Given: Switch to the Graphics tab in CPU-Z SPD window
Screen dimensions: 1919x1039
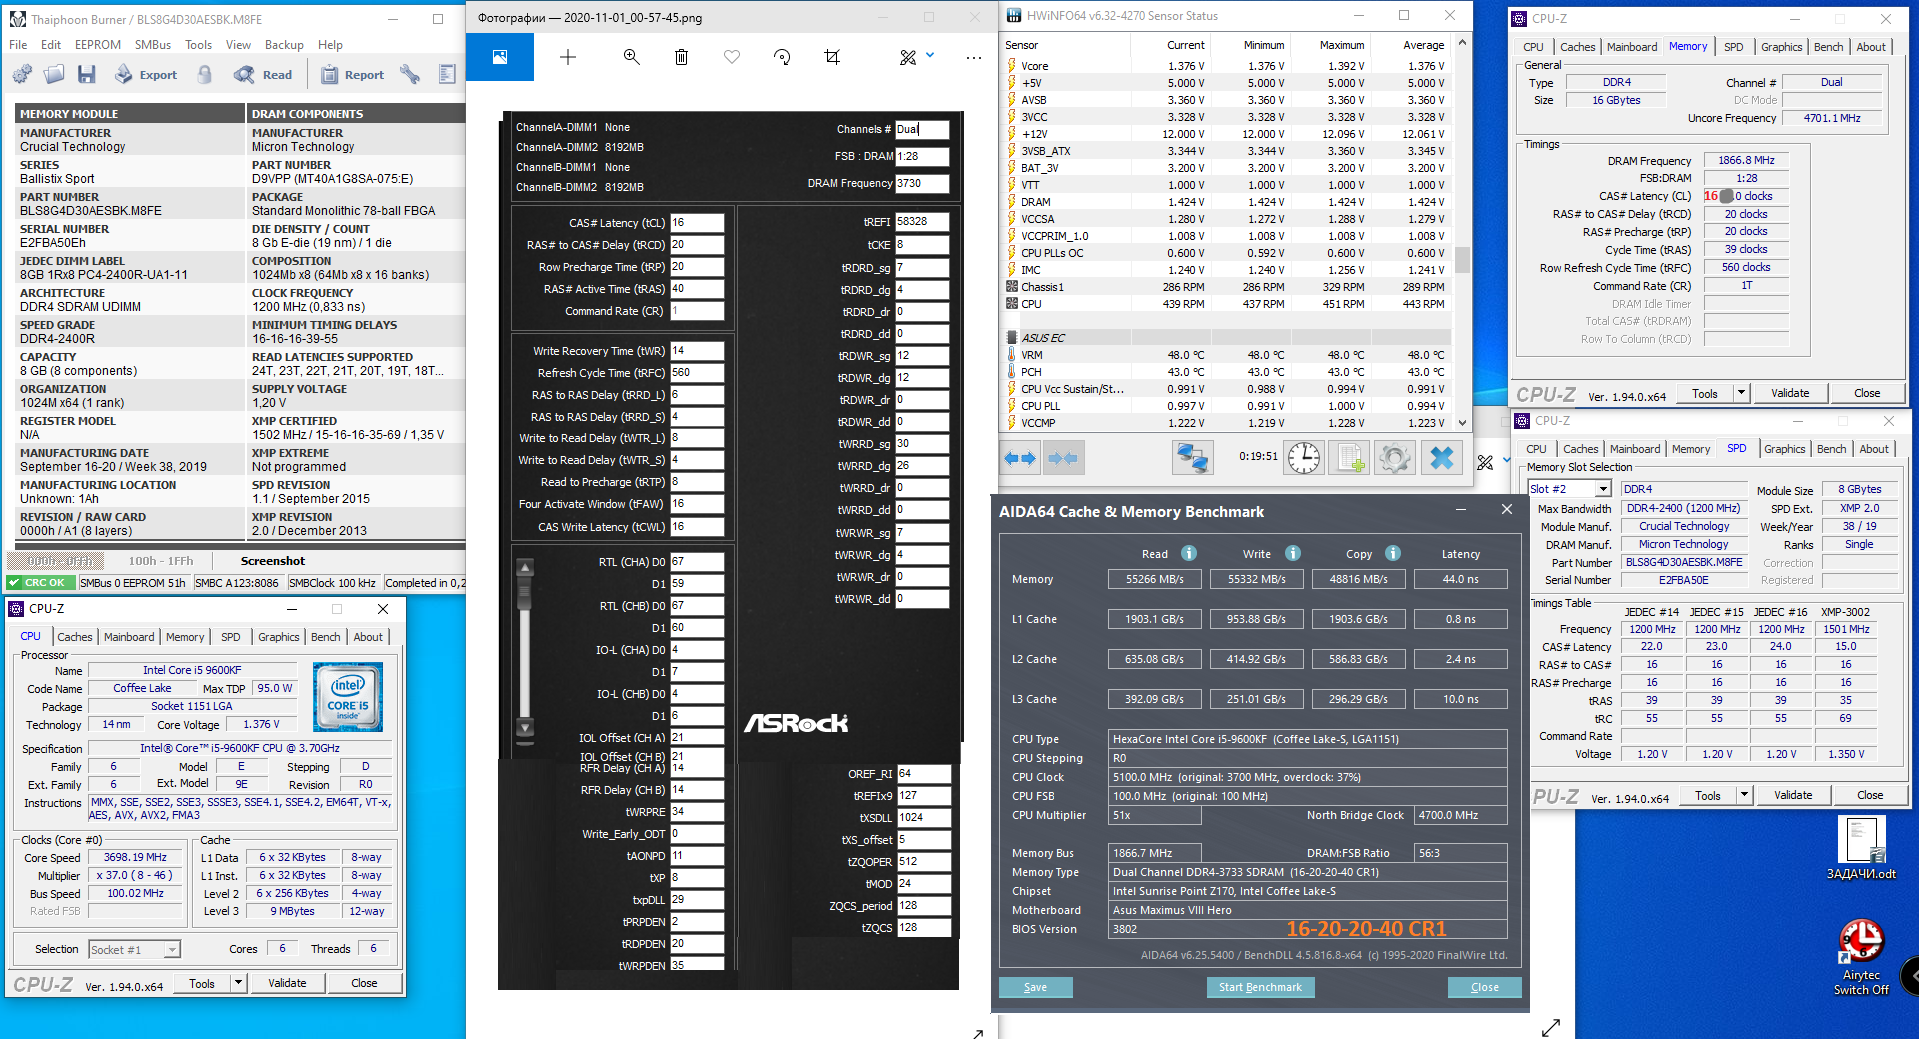Looking at the screenshot, I should pyautogui.click(x=1785, y=449).
